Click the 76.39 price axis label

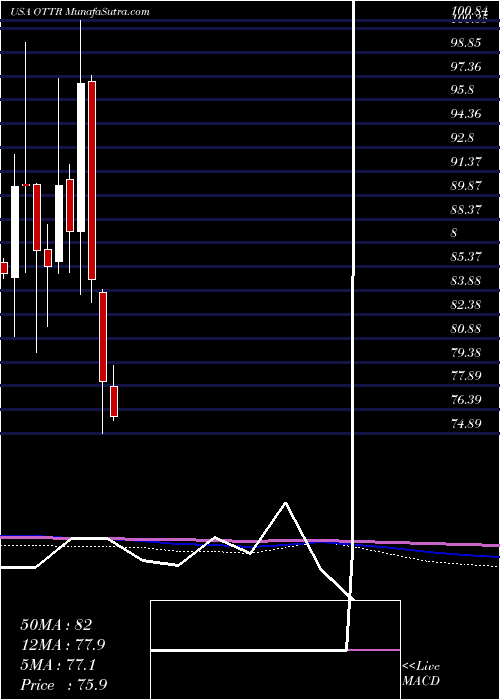(466, 399)
